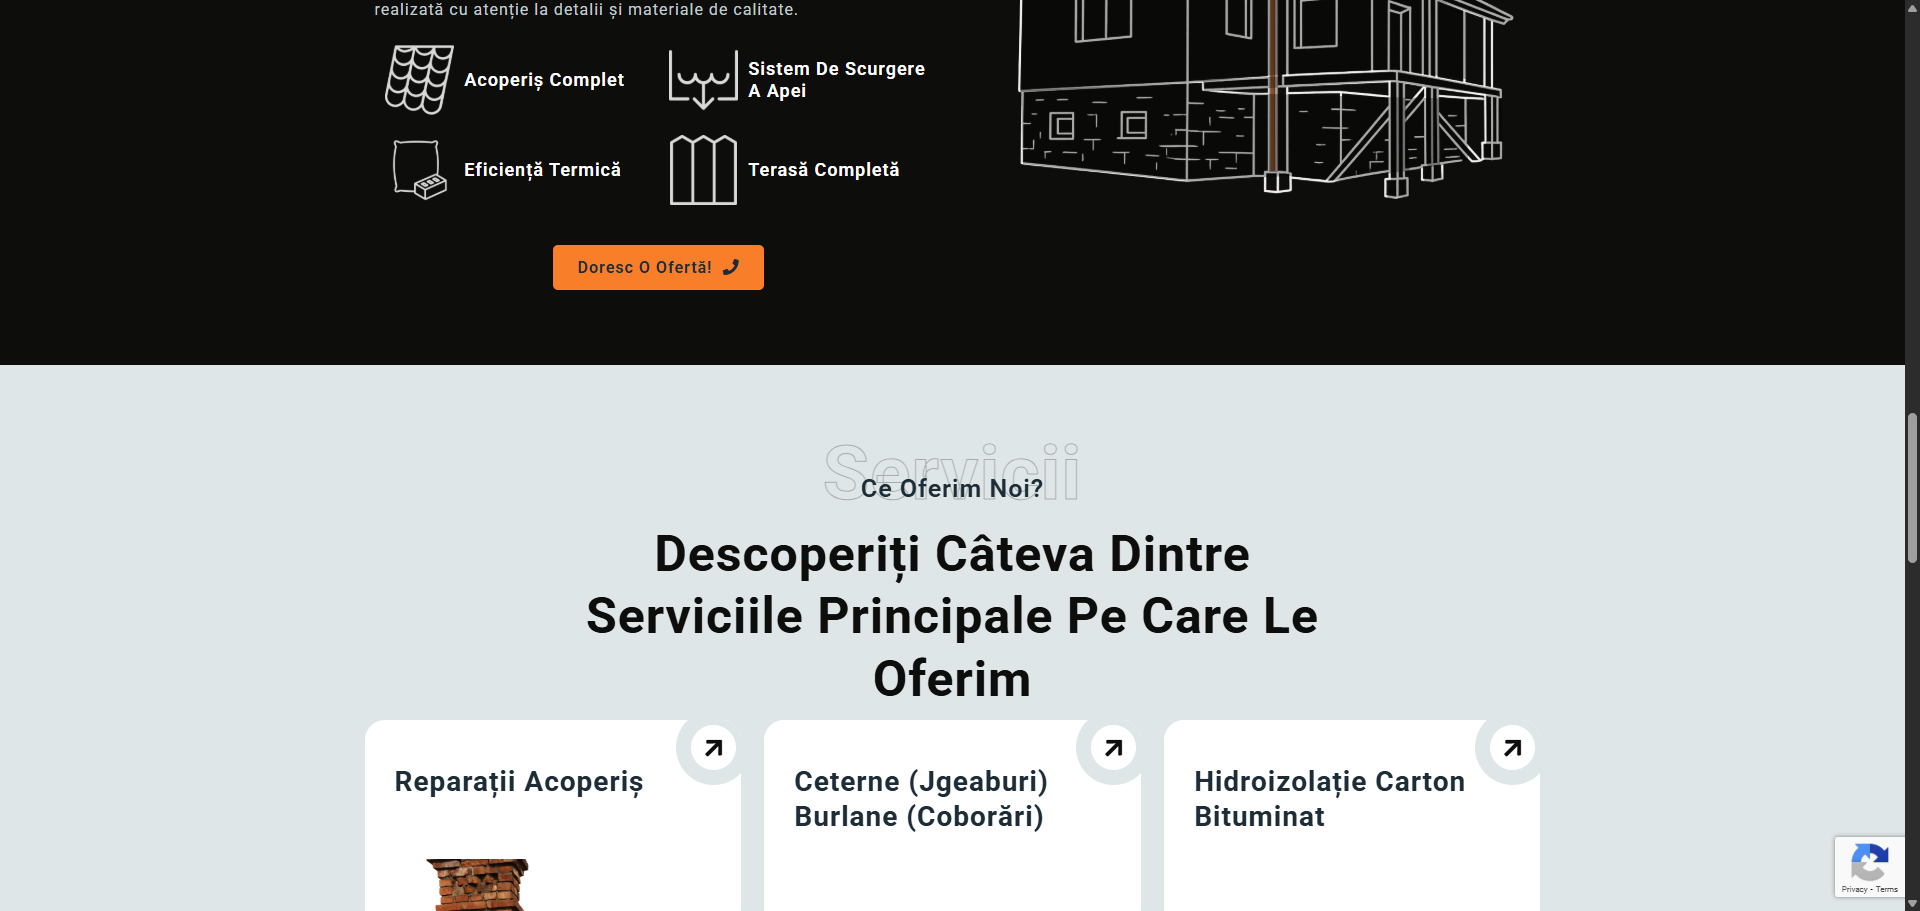1920x911 pixels.
Task: Click the page vertical scrollbar thumb
Action: [x=1912, y=488]
